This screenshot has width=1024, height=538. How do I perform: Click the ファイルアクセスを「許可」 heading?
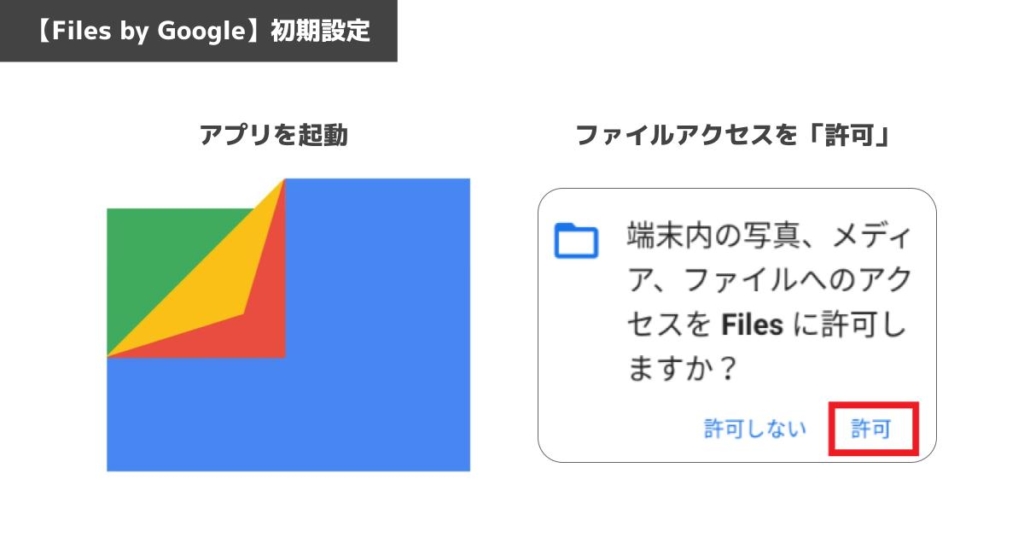click(x=734, y=135)
